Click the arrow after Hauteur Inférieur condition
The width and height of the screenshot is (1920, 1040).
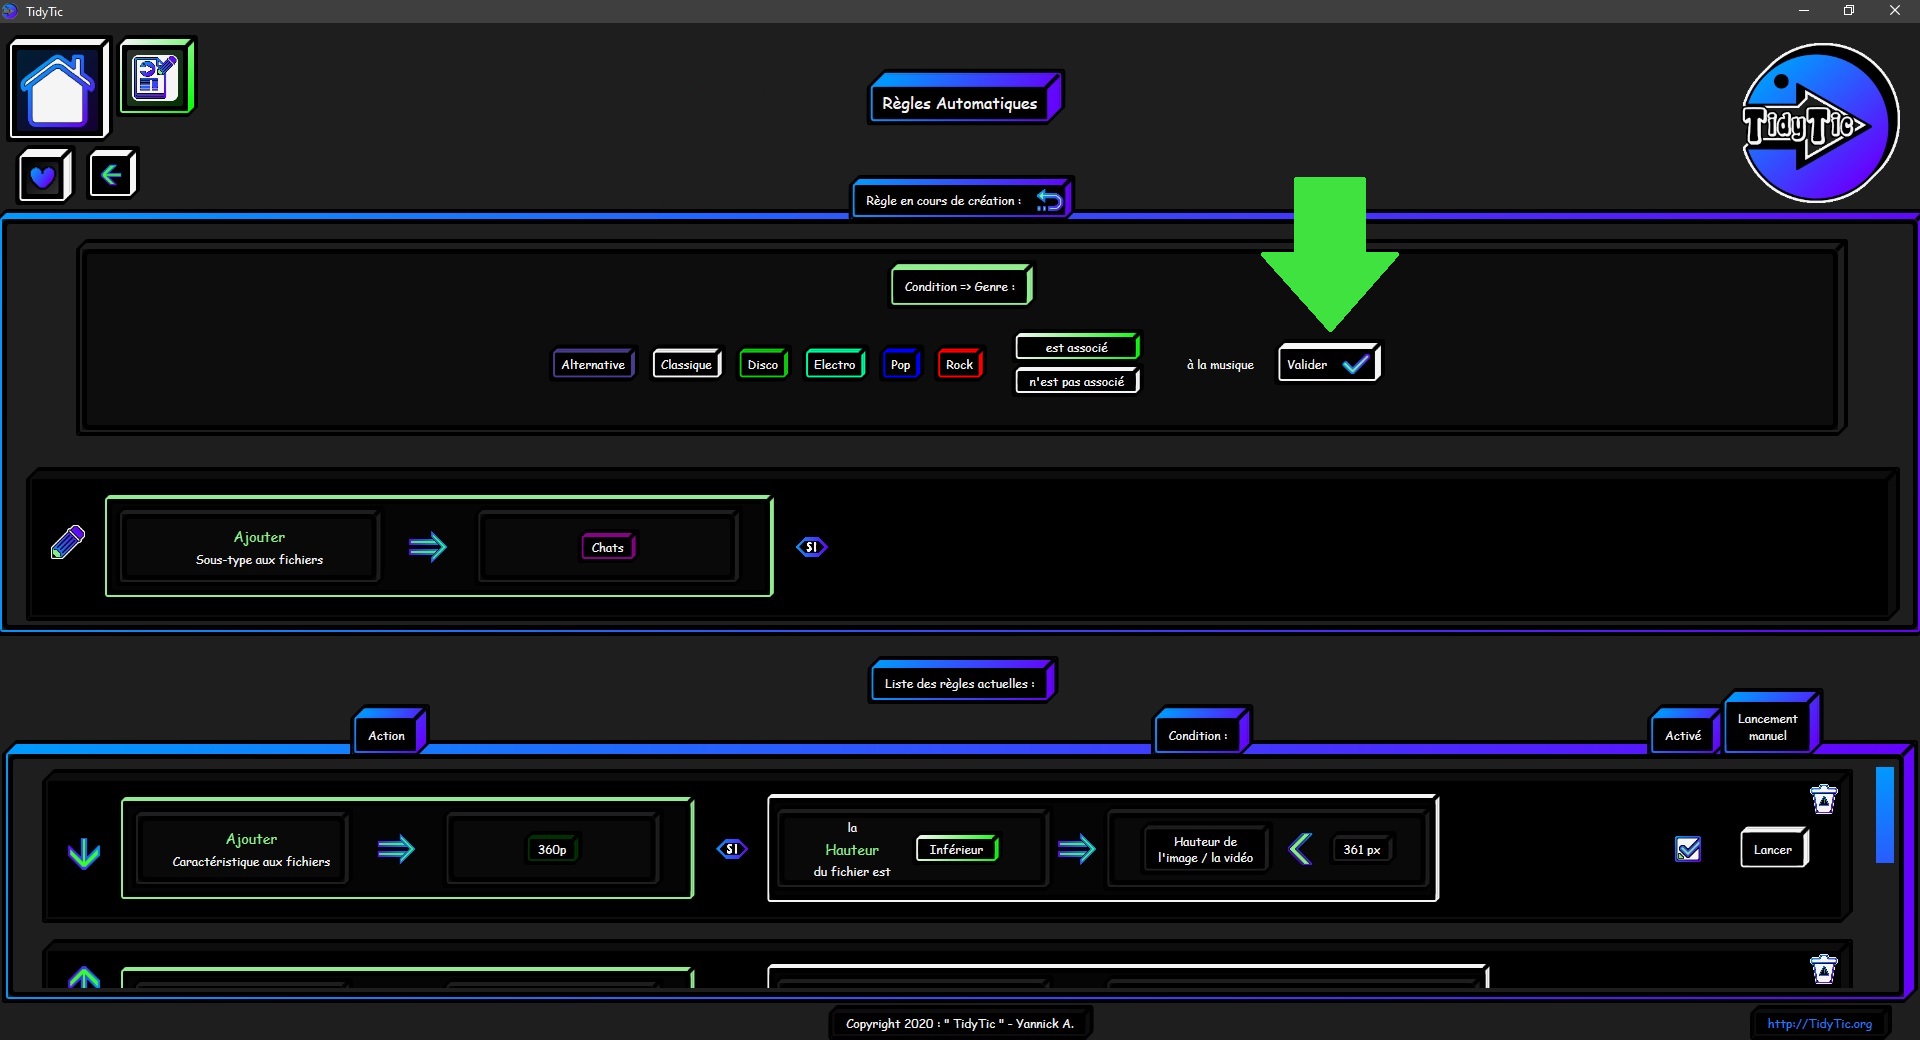tap(1077, 849)
